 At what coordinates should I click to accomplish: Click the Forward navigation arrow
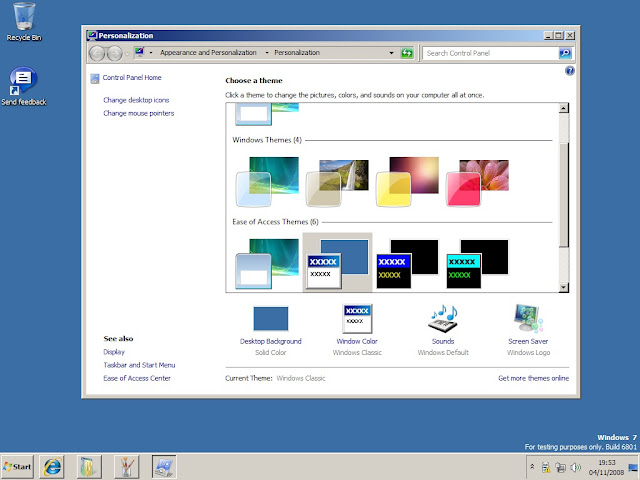(115, 53)
